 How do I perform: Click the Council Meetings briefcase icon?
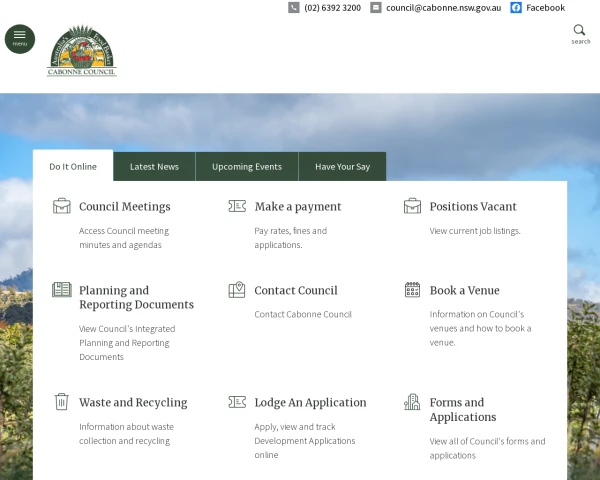tap(62, 206)
